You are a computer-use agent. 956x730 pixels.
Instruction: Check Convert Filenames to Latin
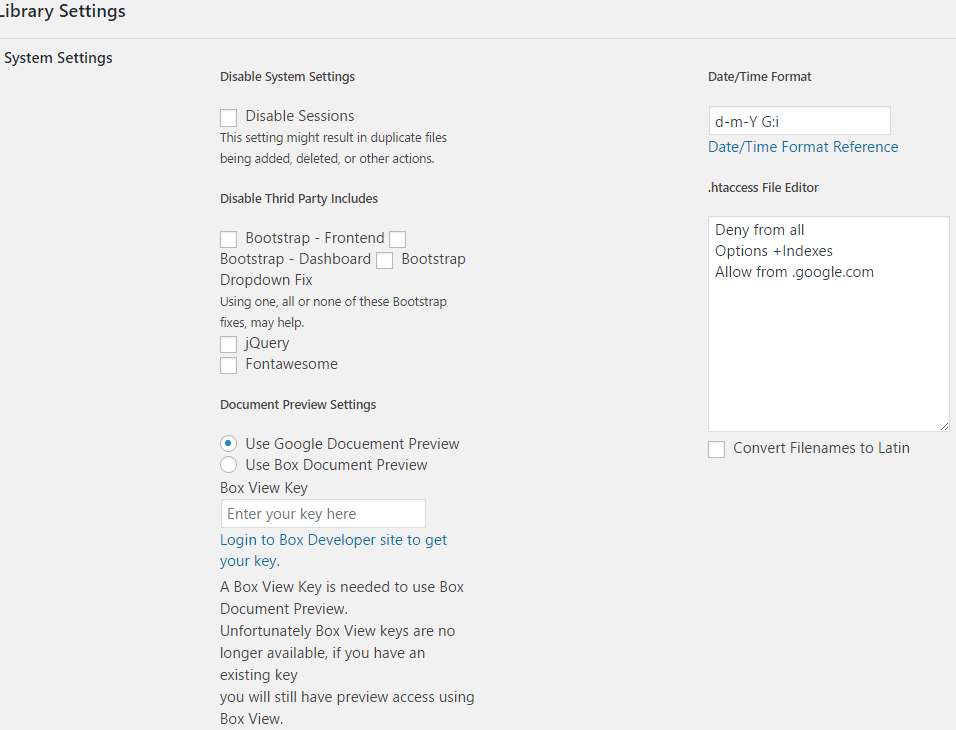pyautogui.click(x=716, y=449)
